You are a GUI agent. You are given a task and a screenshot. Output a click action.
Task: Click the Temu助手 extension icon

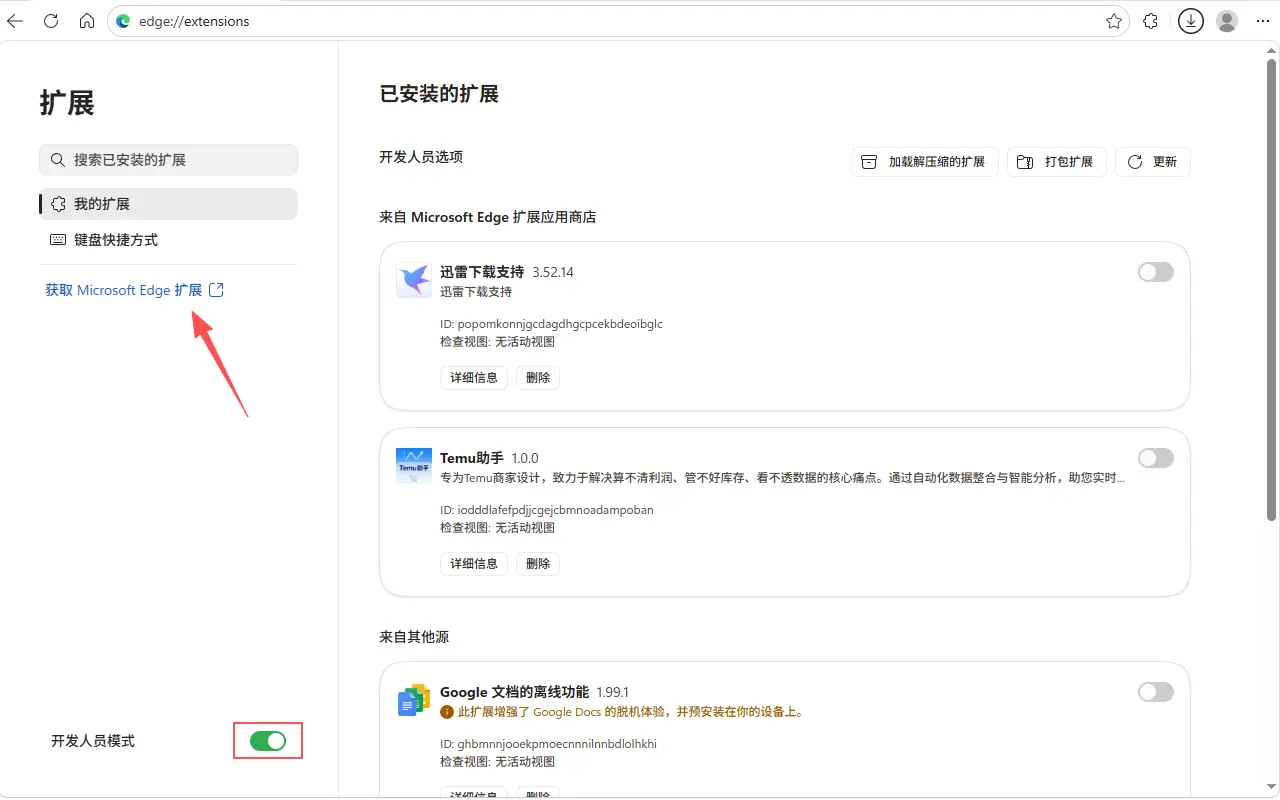[x=413, y=465]
